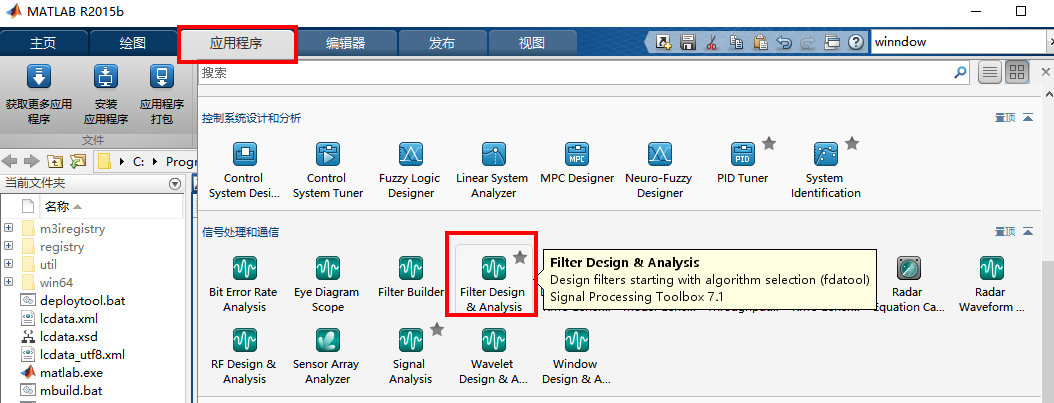
Task: Expand the m3iregistry folder node
Action: coord(9,228)
